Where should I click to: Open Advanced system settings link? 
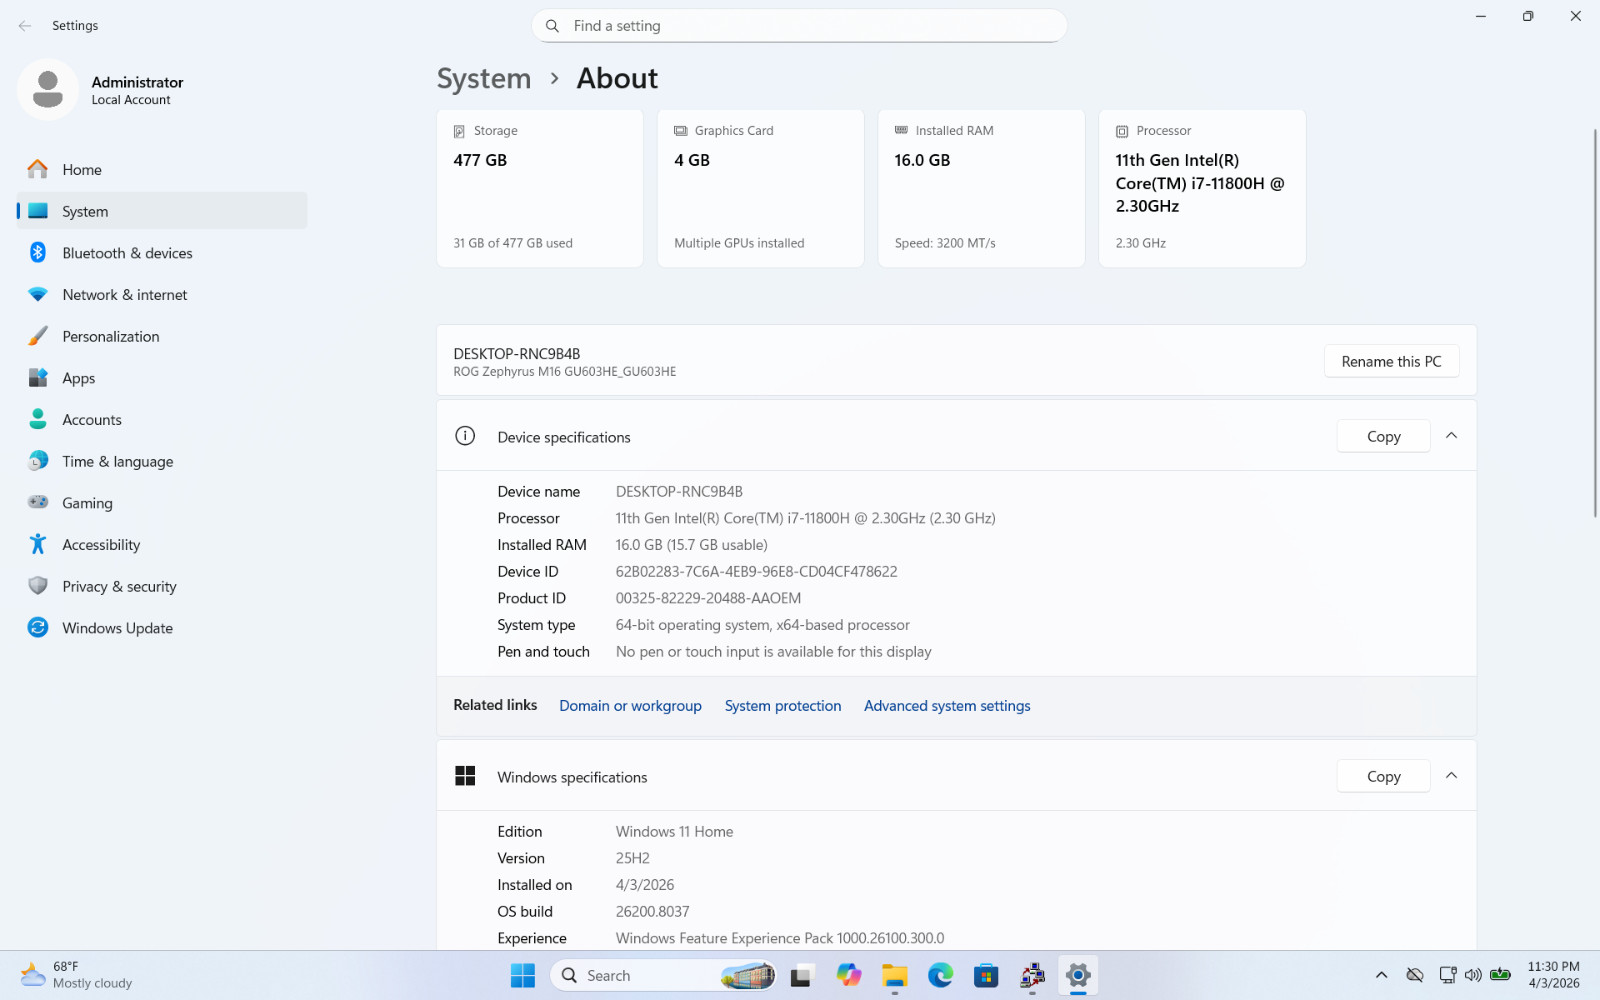tap(947, 706)
